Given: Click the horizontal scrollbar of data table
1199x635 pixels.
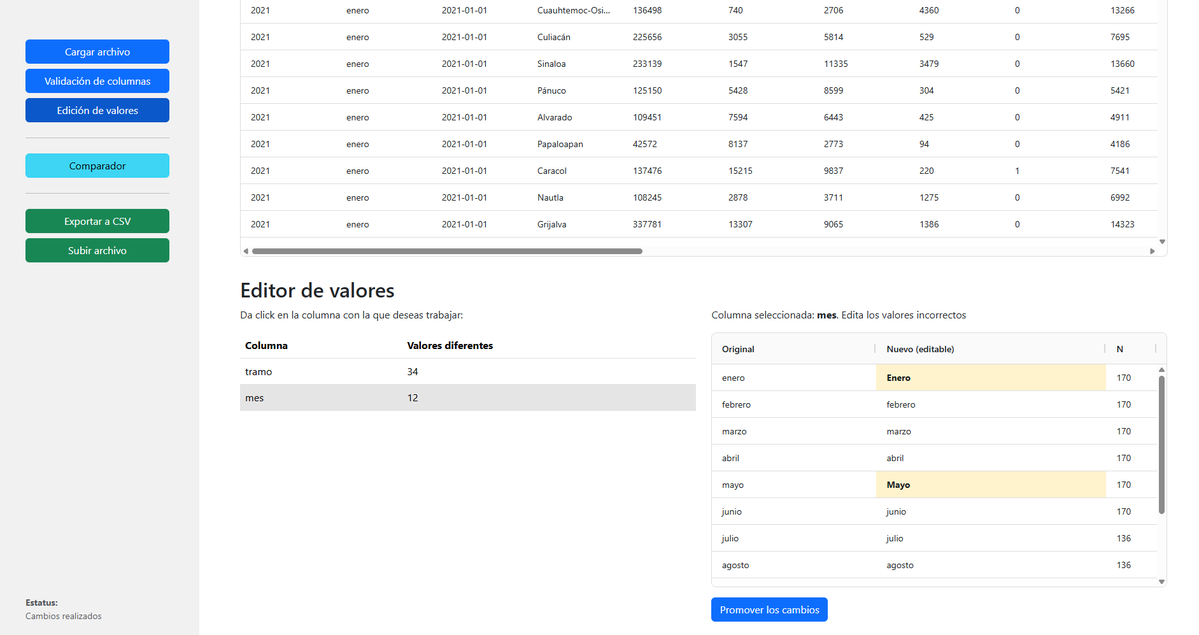Looking at the screenshot, I should coord(447,251).
